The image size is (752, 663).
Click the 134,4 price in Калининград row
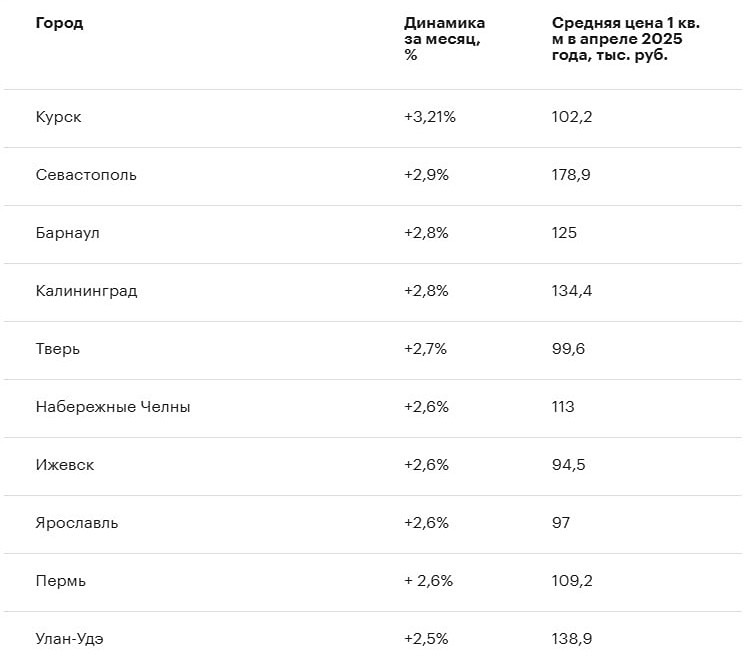572,291
